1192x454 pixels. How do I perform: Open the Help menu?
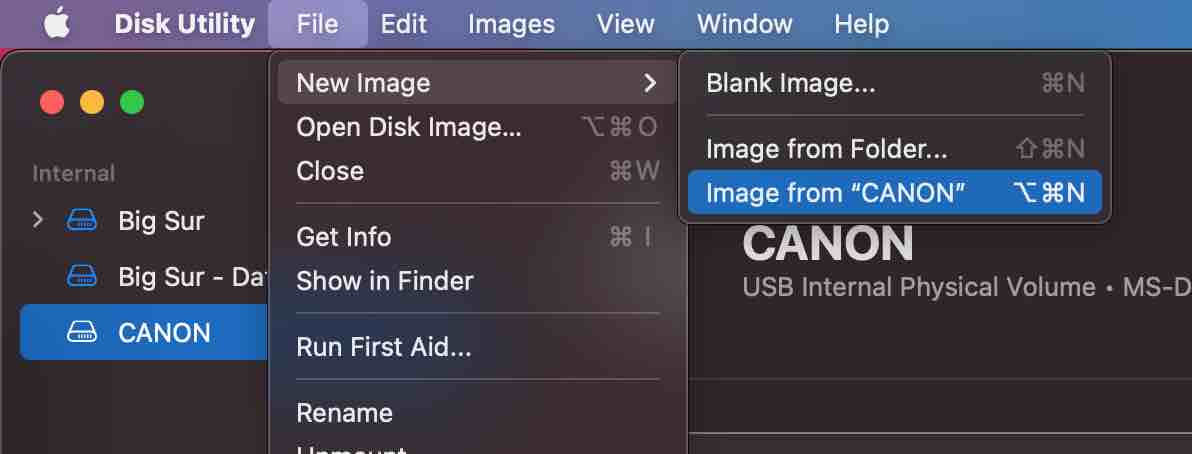click(861, 24)
